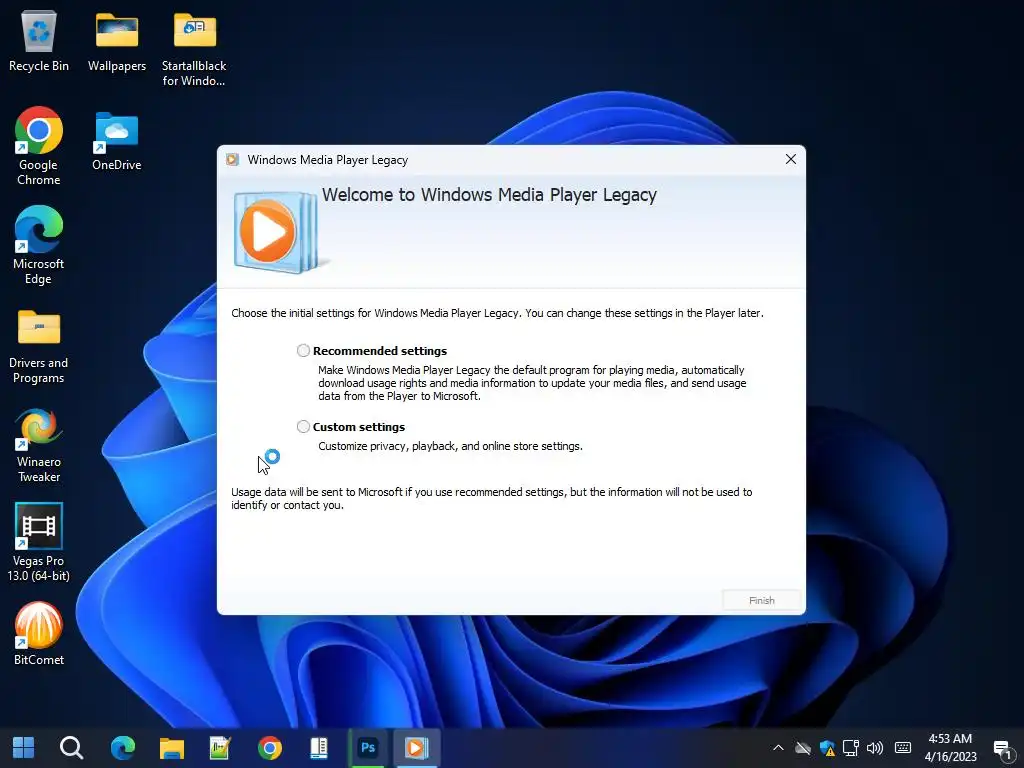Select the Recommended settings radio button

[303, 351]
